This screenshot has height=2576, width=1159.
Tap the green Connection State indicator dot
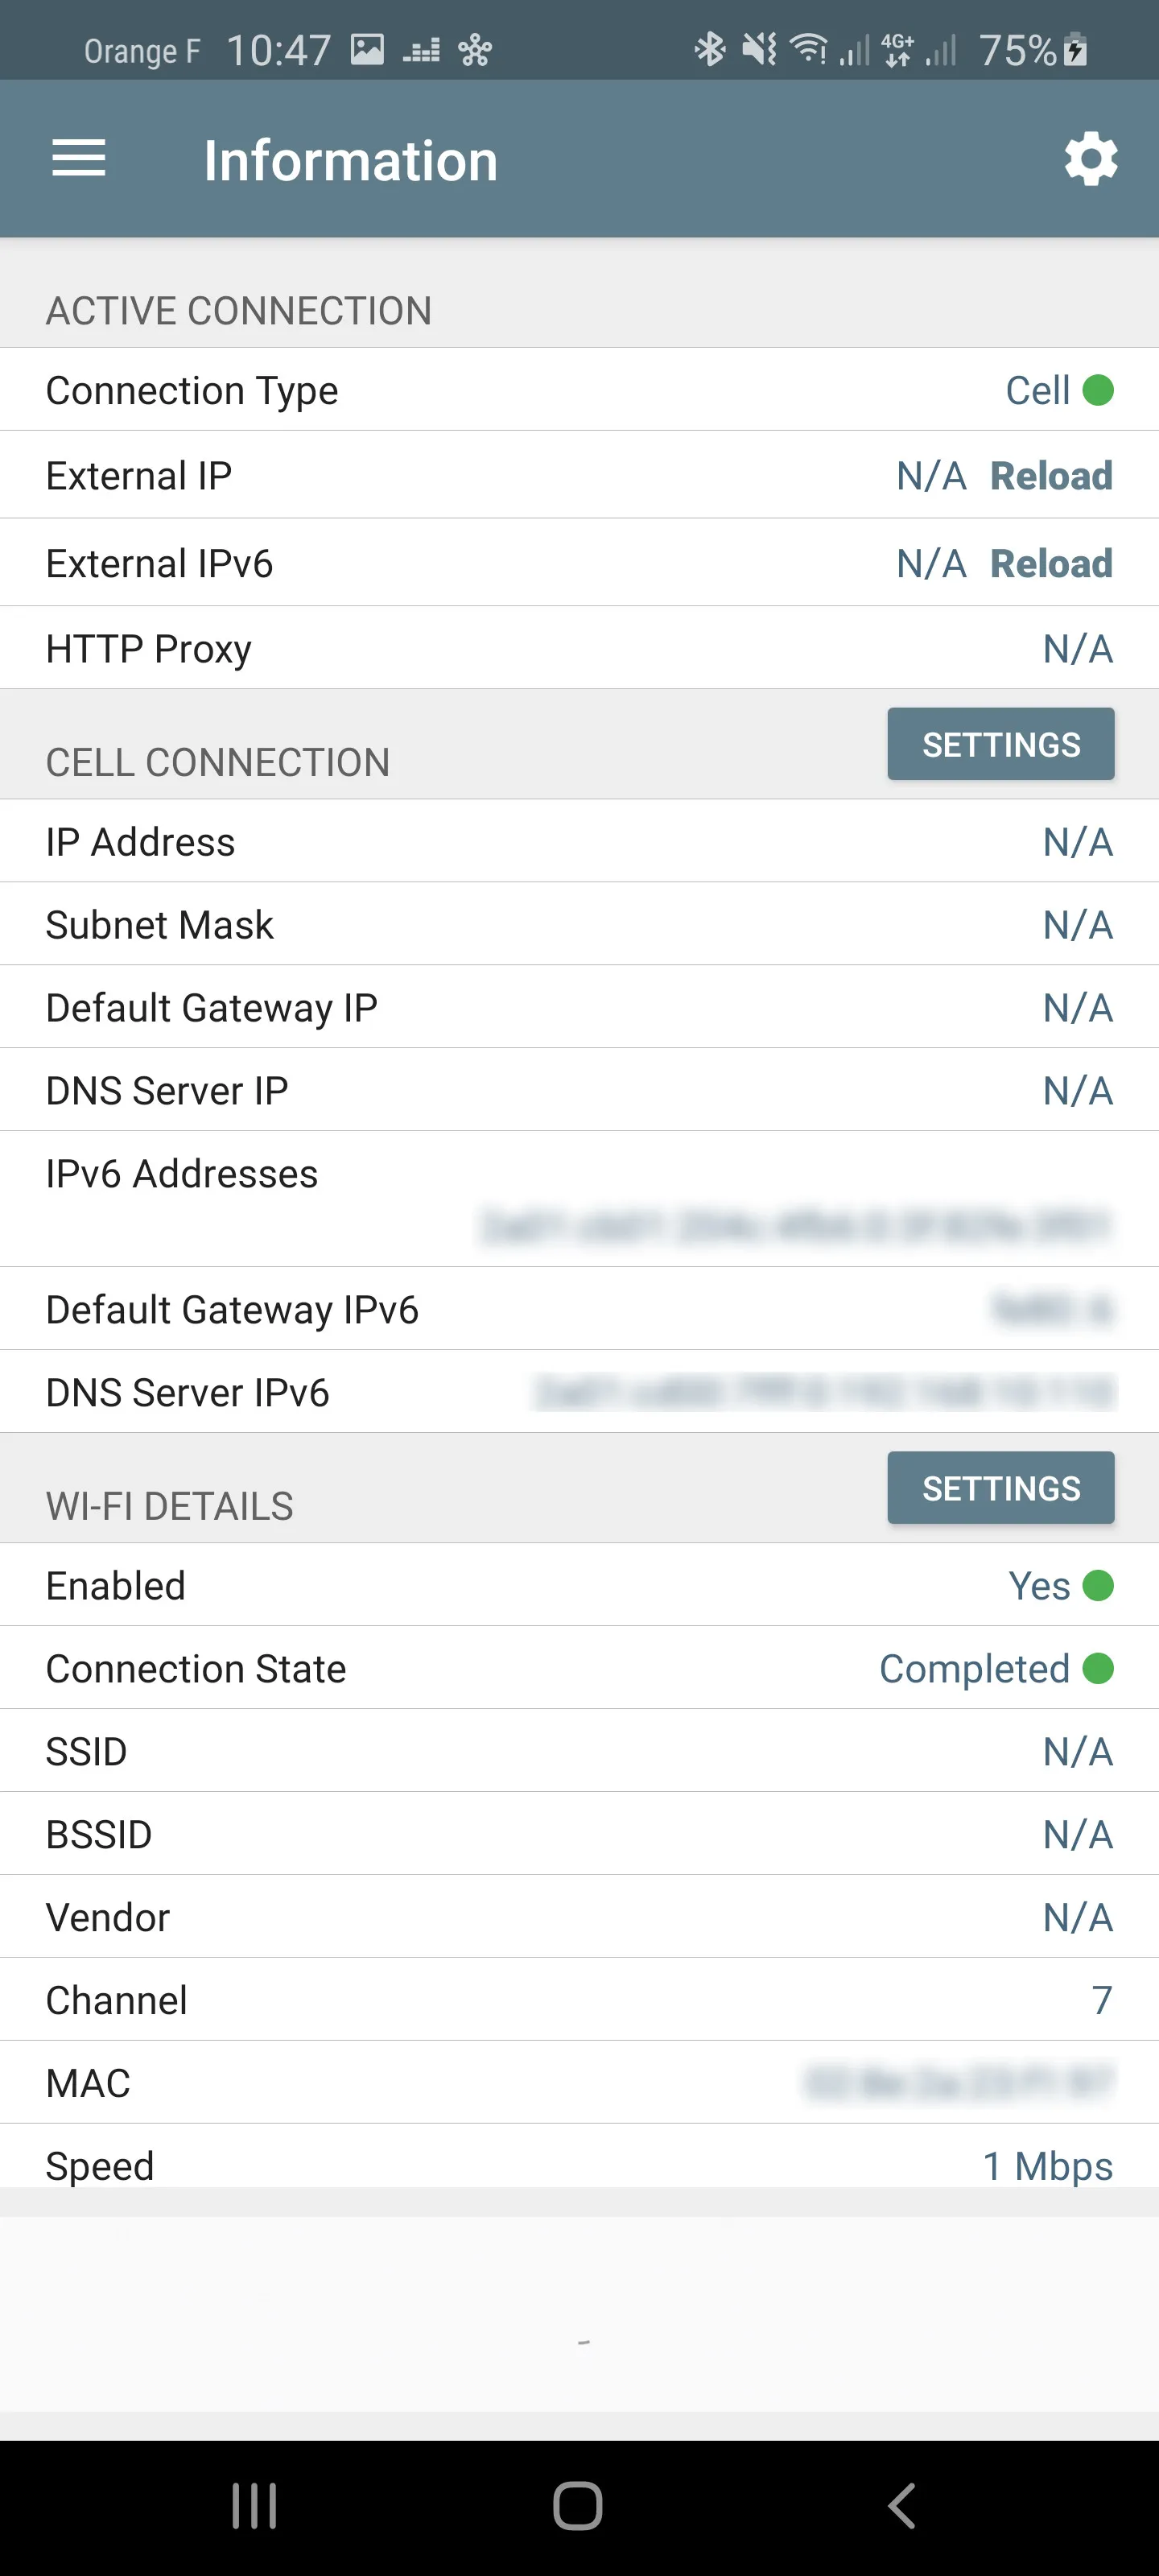pyautogui.click(x=1098, y=1668)
